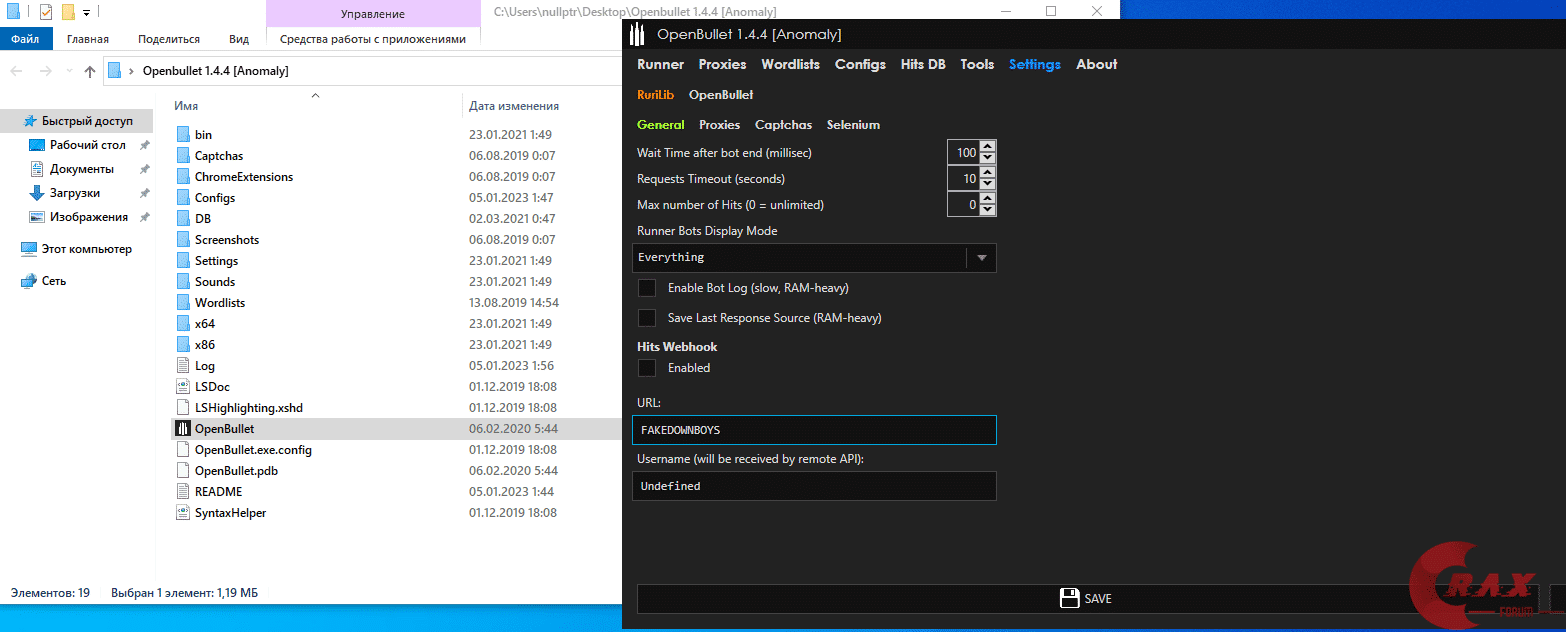Decrease Wait Time after bot end

click(988, 158)
